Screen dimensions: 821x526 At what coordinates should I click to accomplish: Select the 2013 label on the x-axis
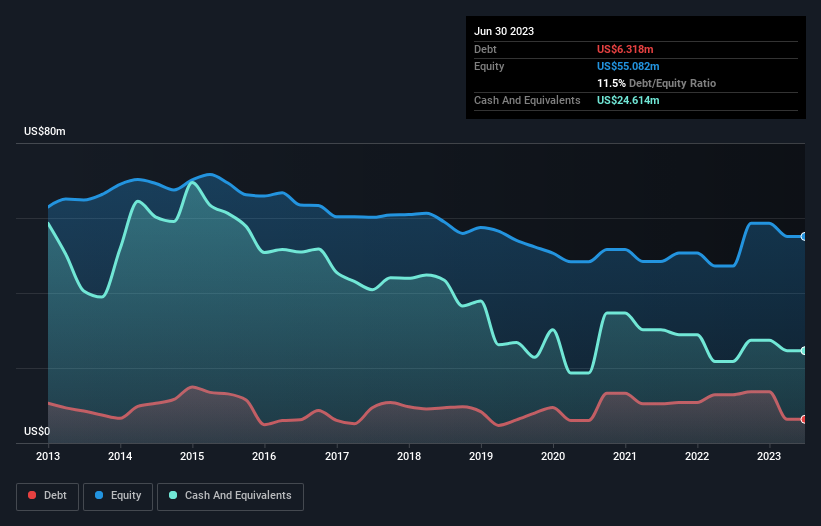[x=48, y=457]
